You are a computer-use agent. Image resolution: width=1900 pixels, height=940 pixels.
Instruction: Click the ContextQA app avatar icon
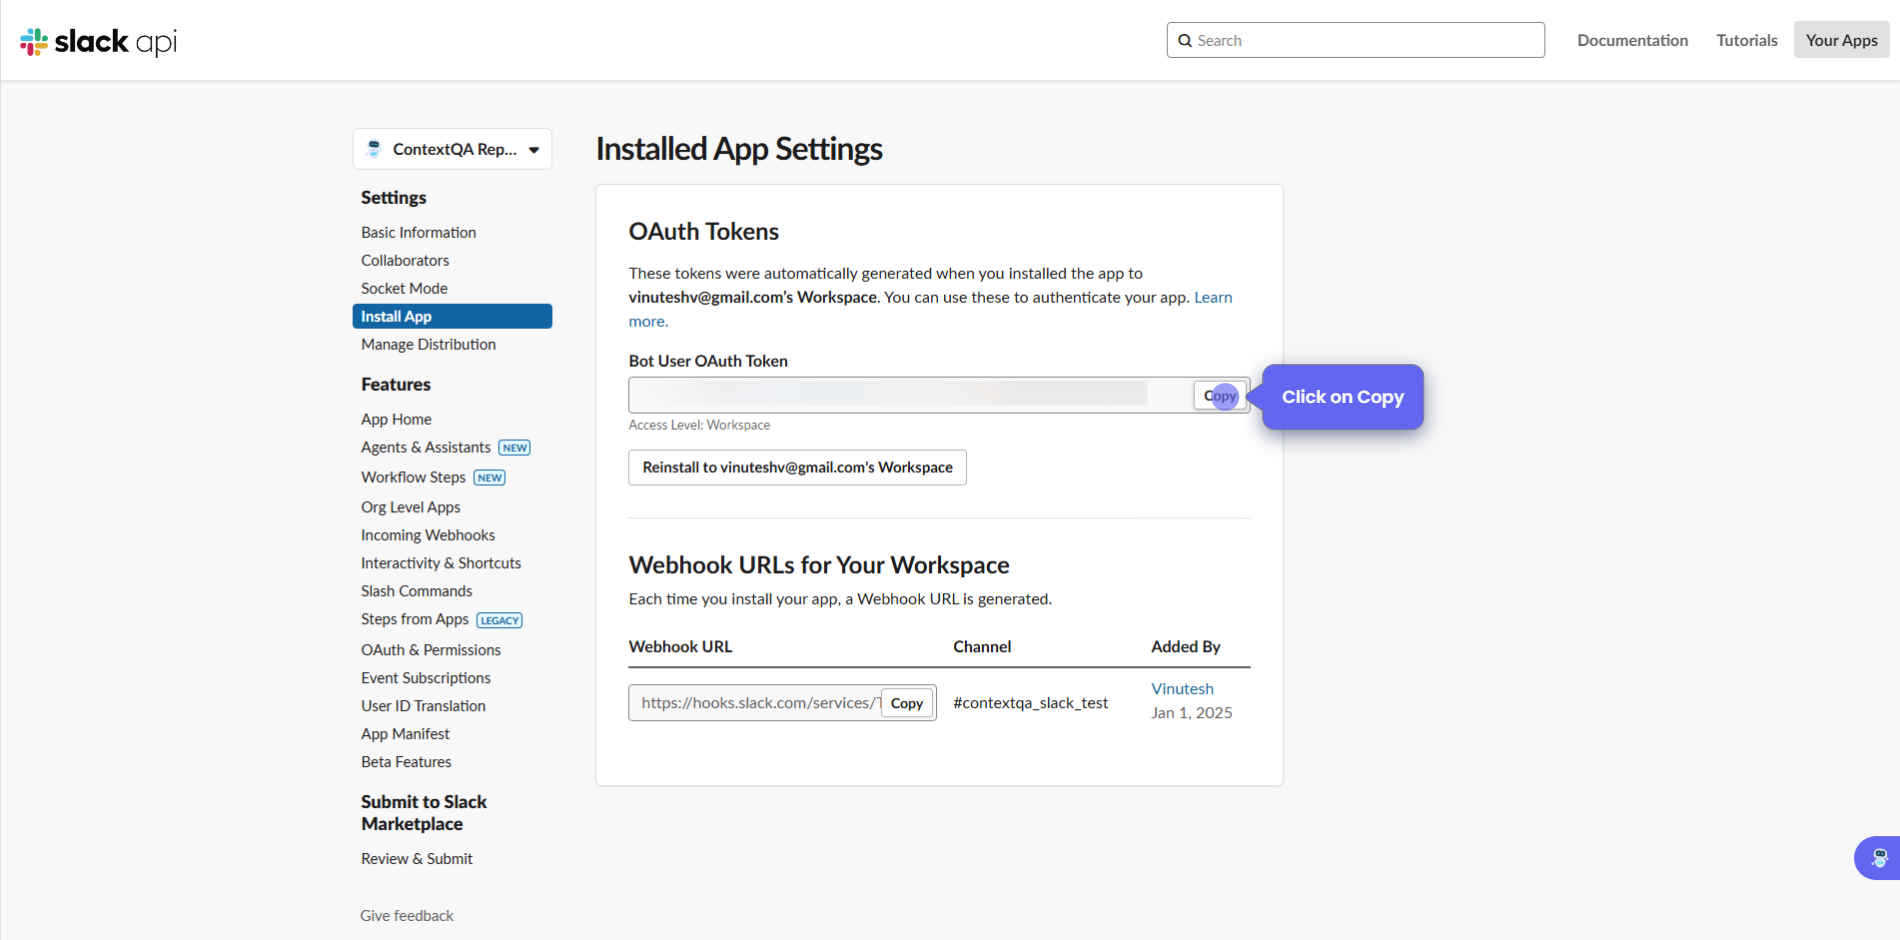(374, 149)
